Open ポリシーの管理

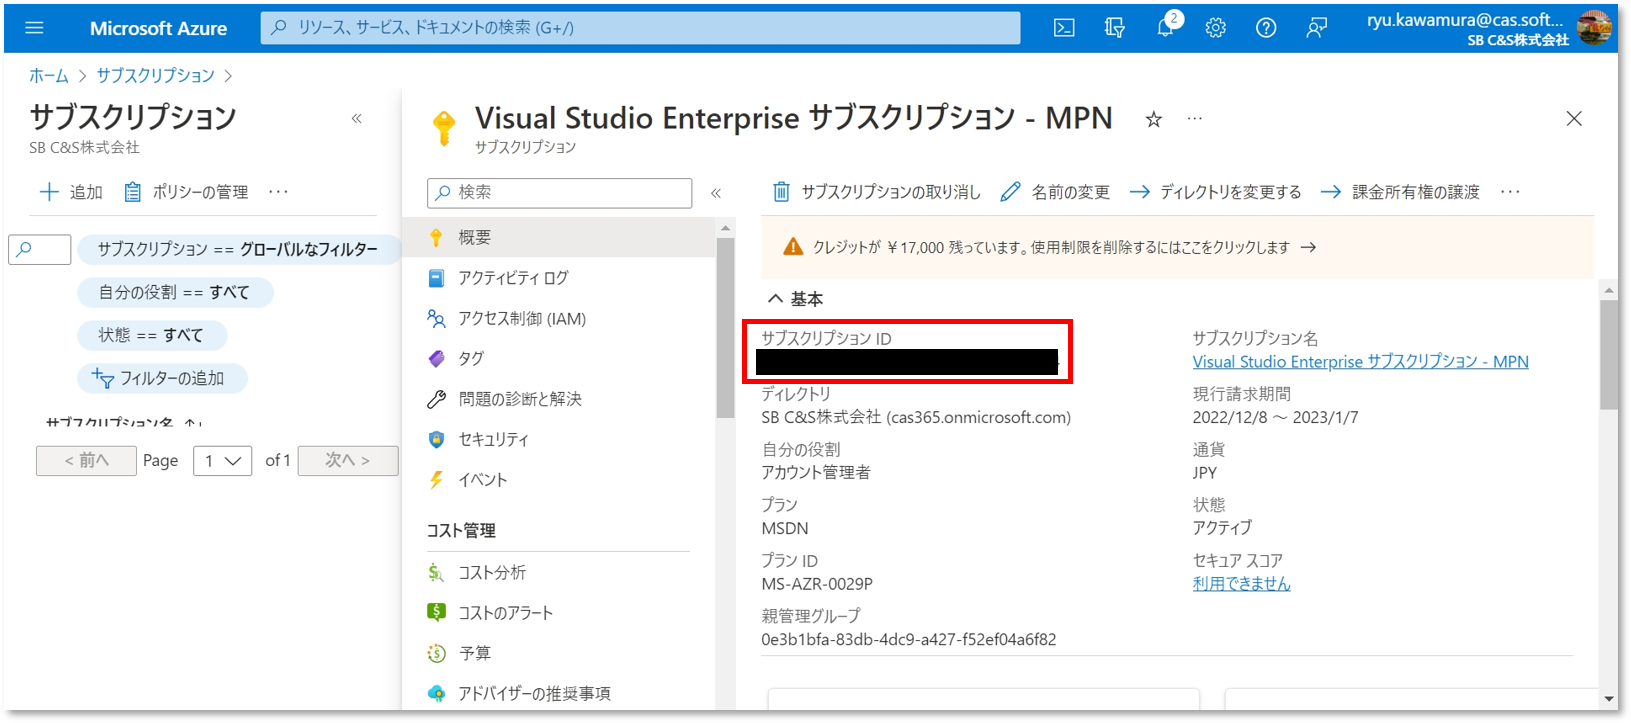[x=186, y=192]
